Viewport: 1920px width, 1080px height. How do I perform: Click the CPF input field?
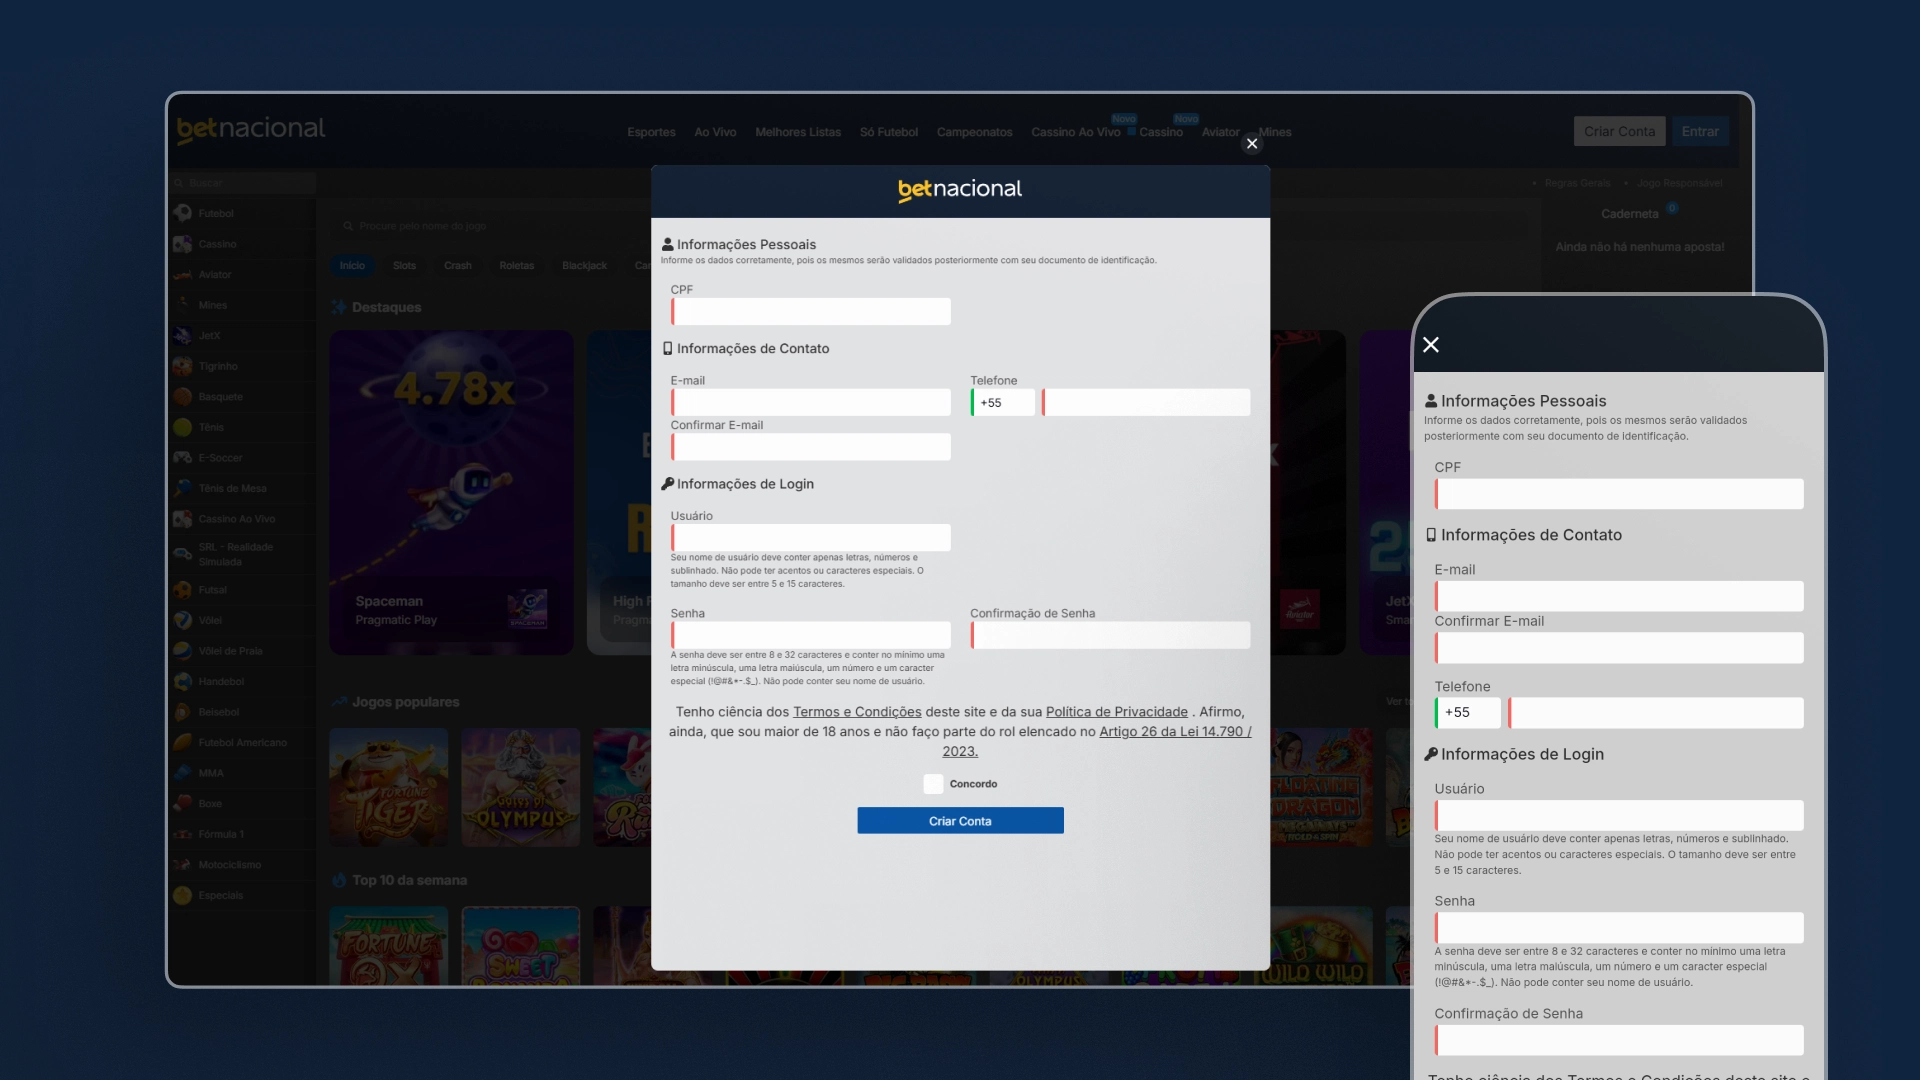point(811,311)
